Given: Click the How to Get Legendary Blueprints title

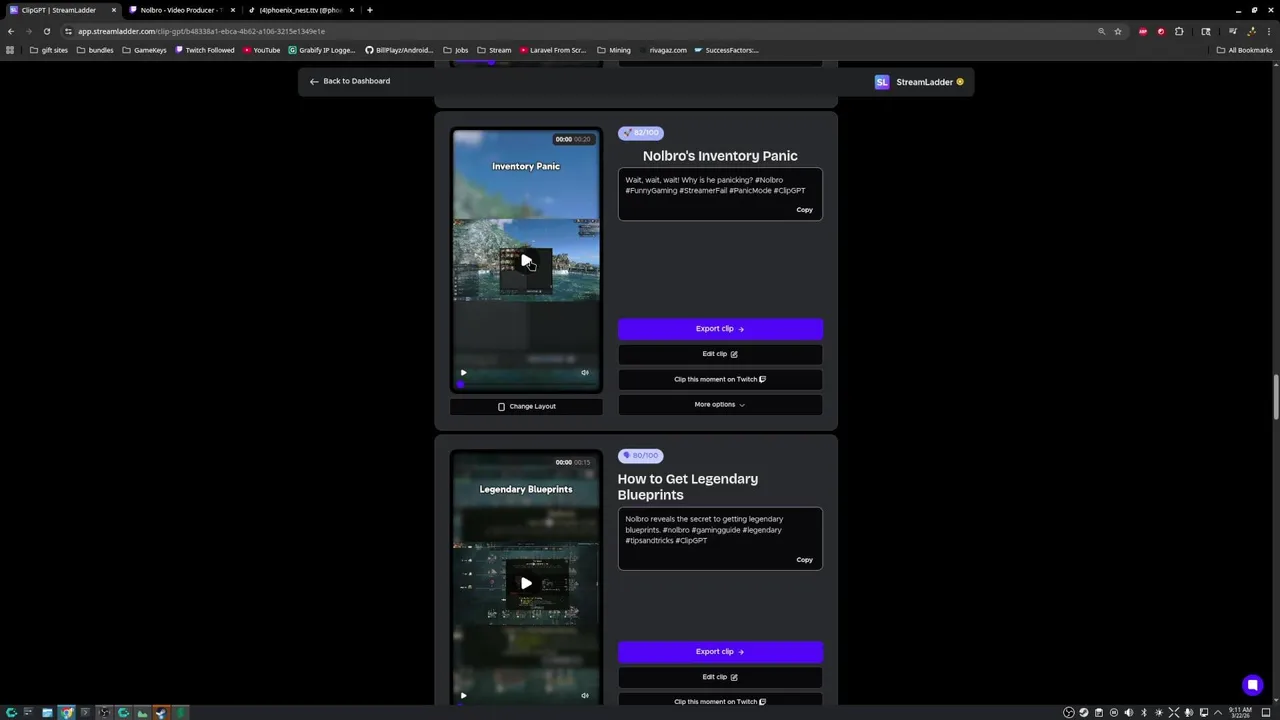Looking at the screenshot, I should (x=688, y=487).
